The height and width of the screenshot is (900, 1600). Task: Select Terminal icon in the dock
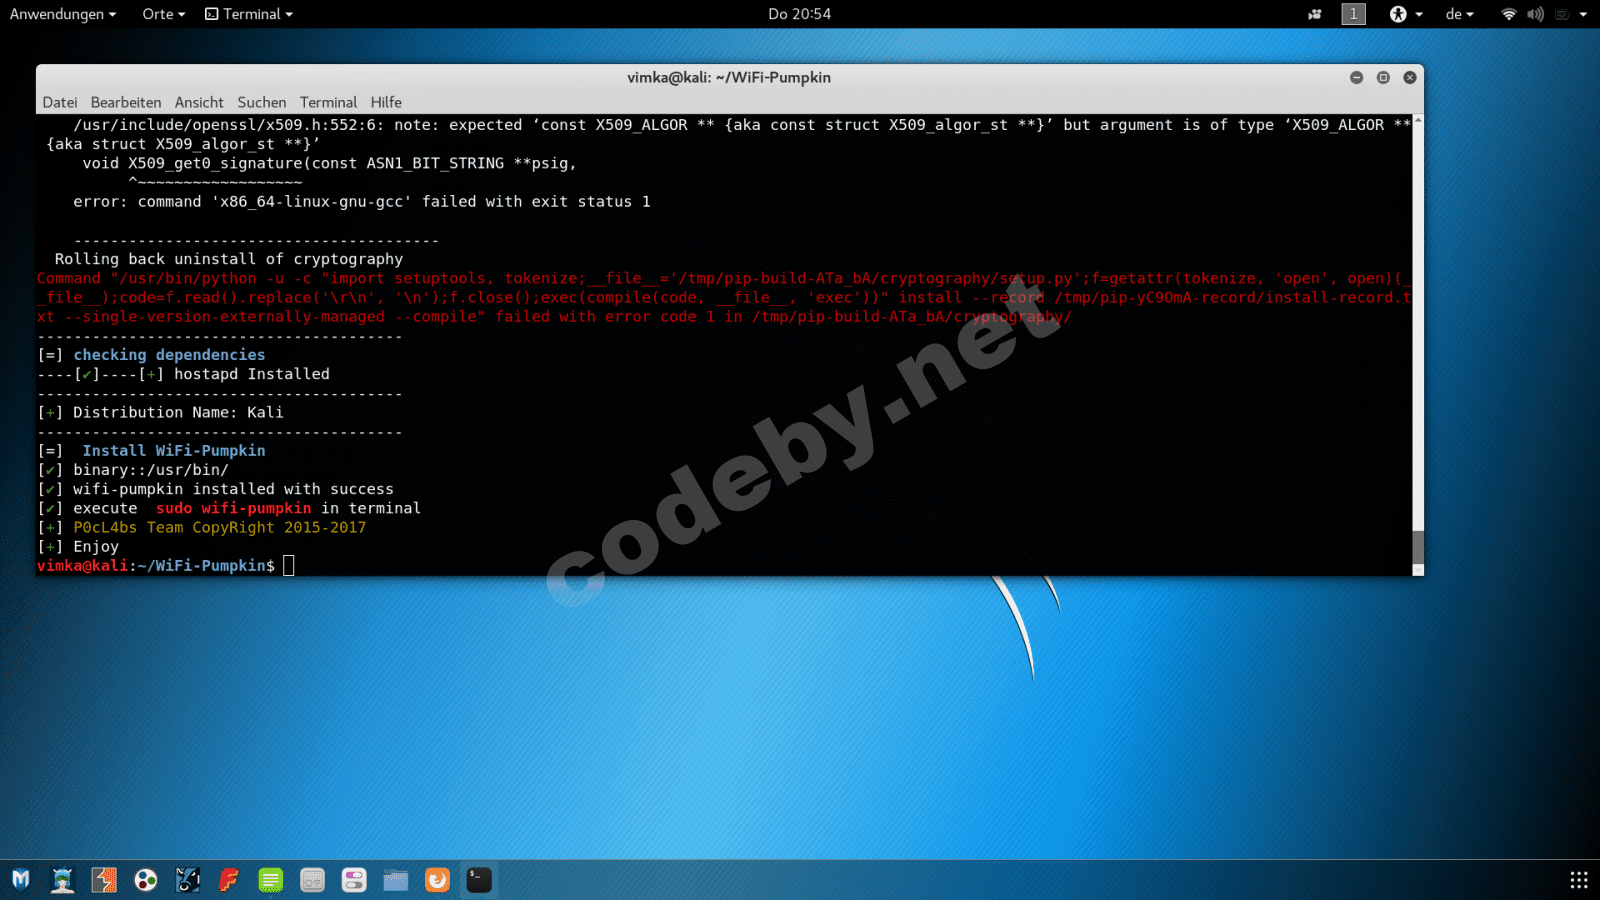pyautogui.click(x=479, y=880)
